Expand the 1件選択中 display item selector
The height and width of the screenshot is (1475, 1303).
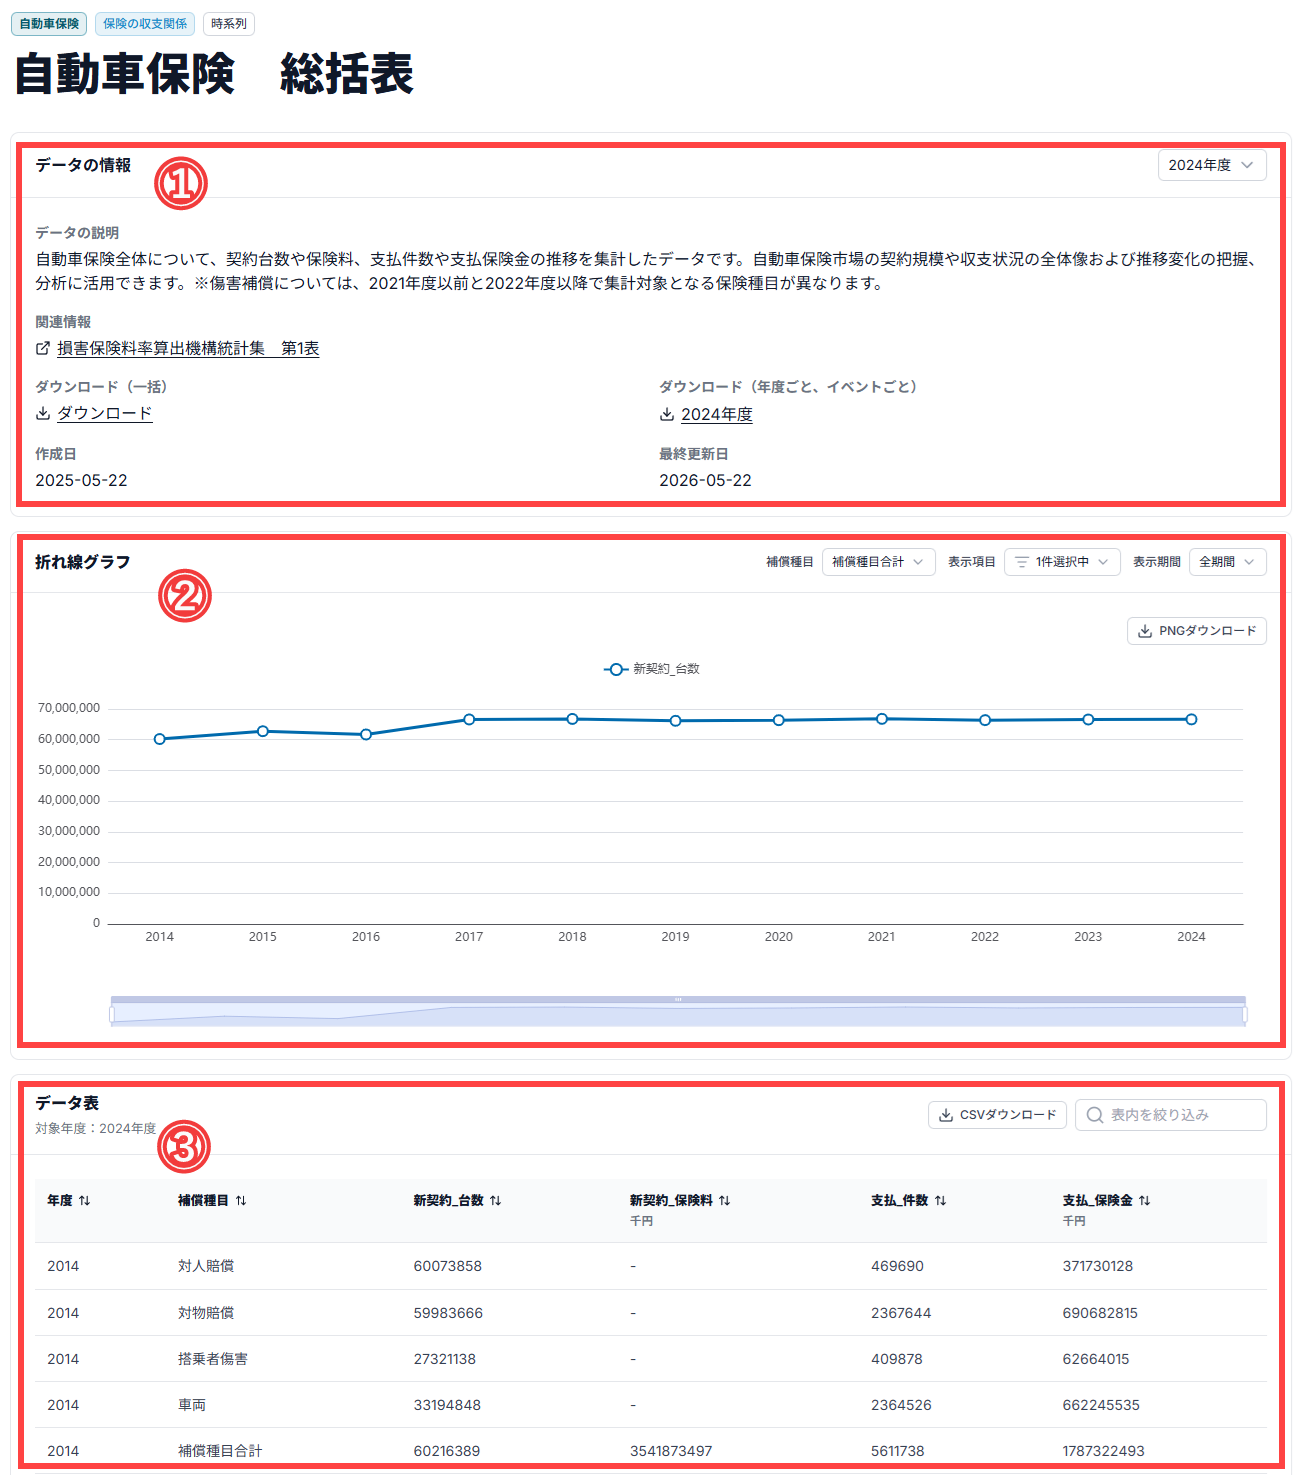coord(1062,562)
